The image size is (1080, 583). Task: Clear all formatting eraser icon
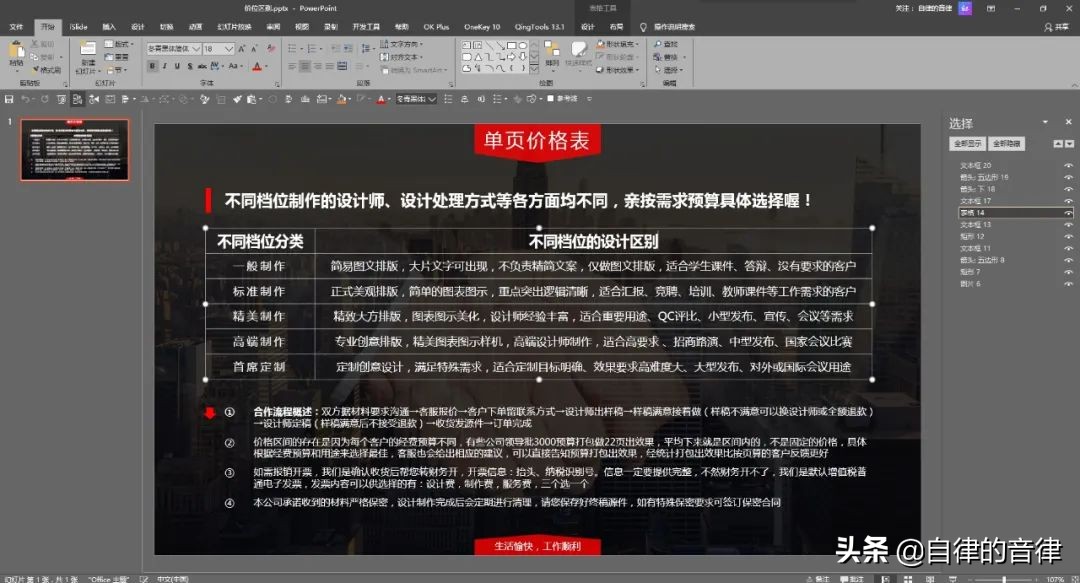(x=271, y=49)
